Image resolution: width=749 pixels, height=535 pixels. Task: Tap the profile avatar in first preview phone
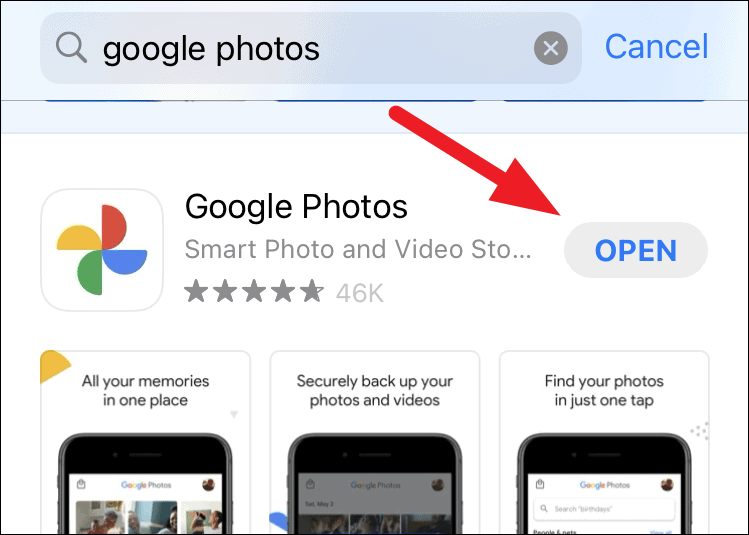[208, 485]
